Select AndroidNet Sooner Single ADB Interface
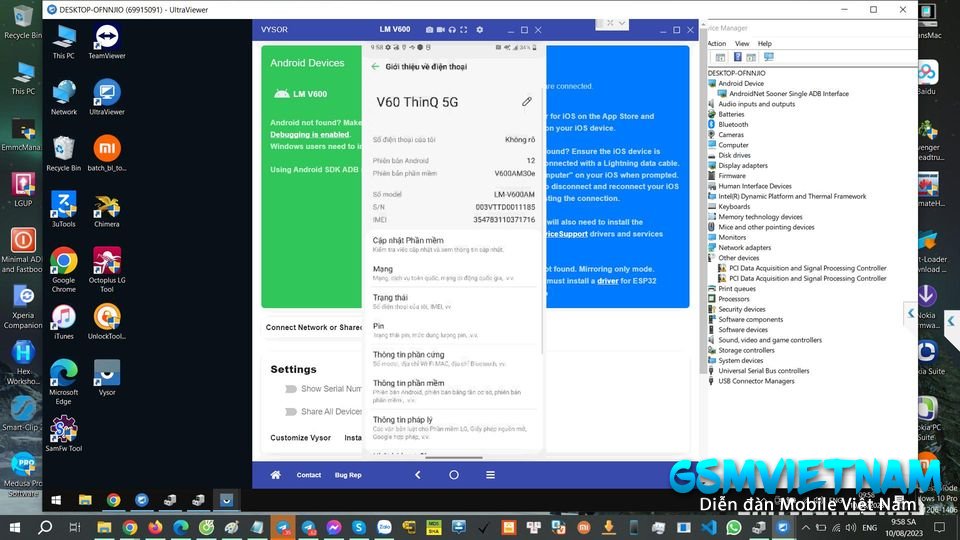The width and height of the screenshot is (960, 540). (x=783, y=94)
